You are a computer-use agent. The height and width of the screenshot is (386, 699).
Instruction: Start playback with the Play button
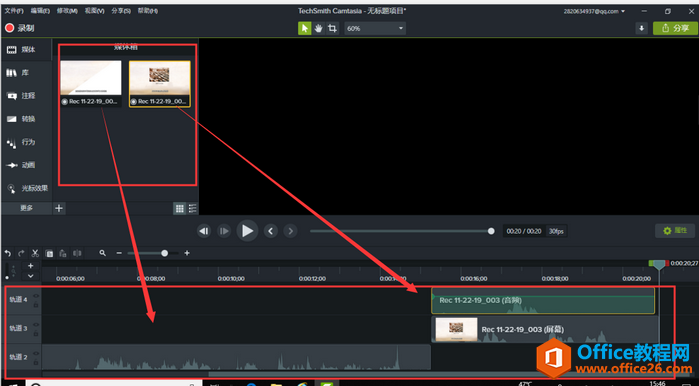click(x=247, y=231)
